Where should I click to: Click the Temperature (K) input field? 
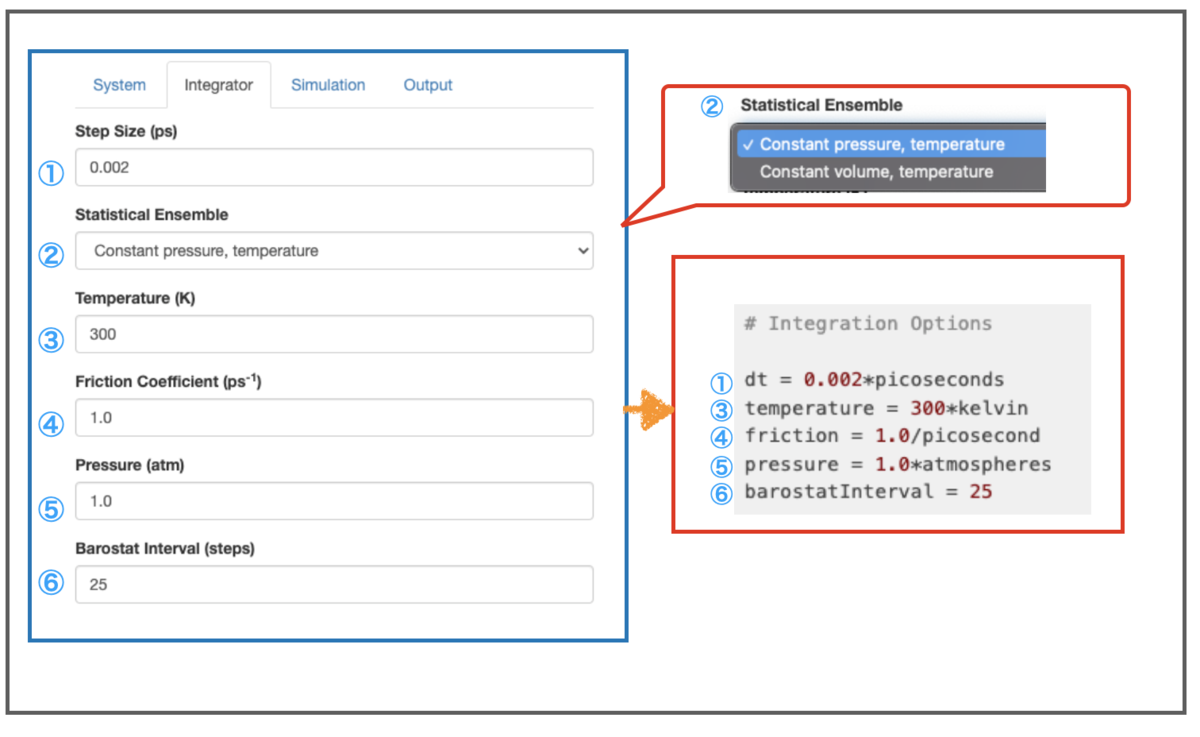coord(334,334)
